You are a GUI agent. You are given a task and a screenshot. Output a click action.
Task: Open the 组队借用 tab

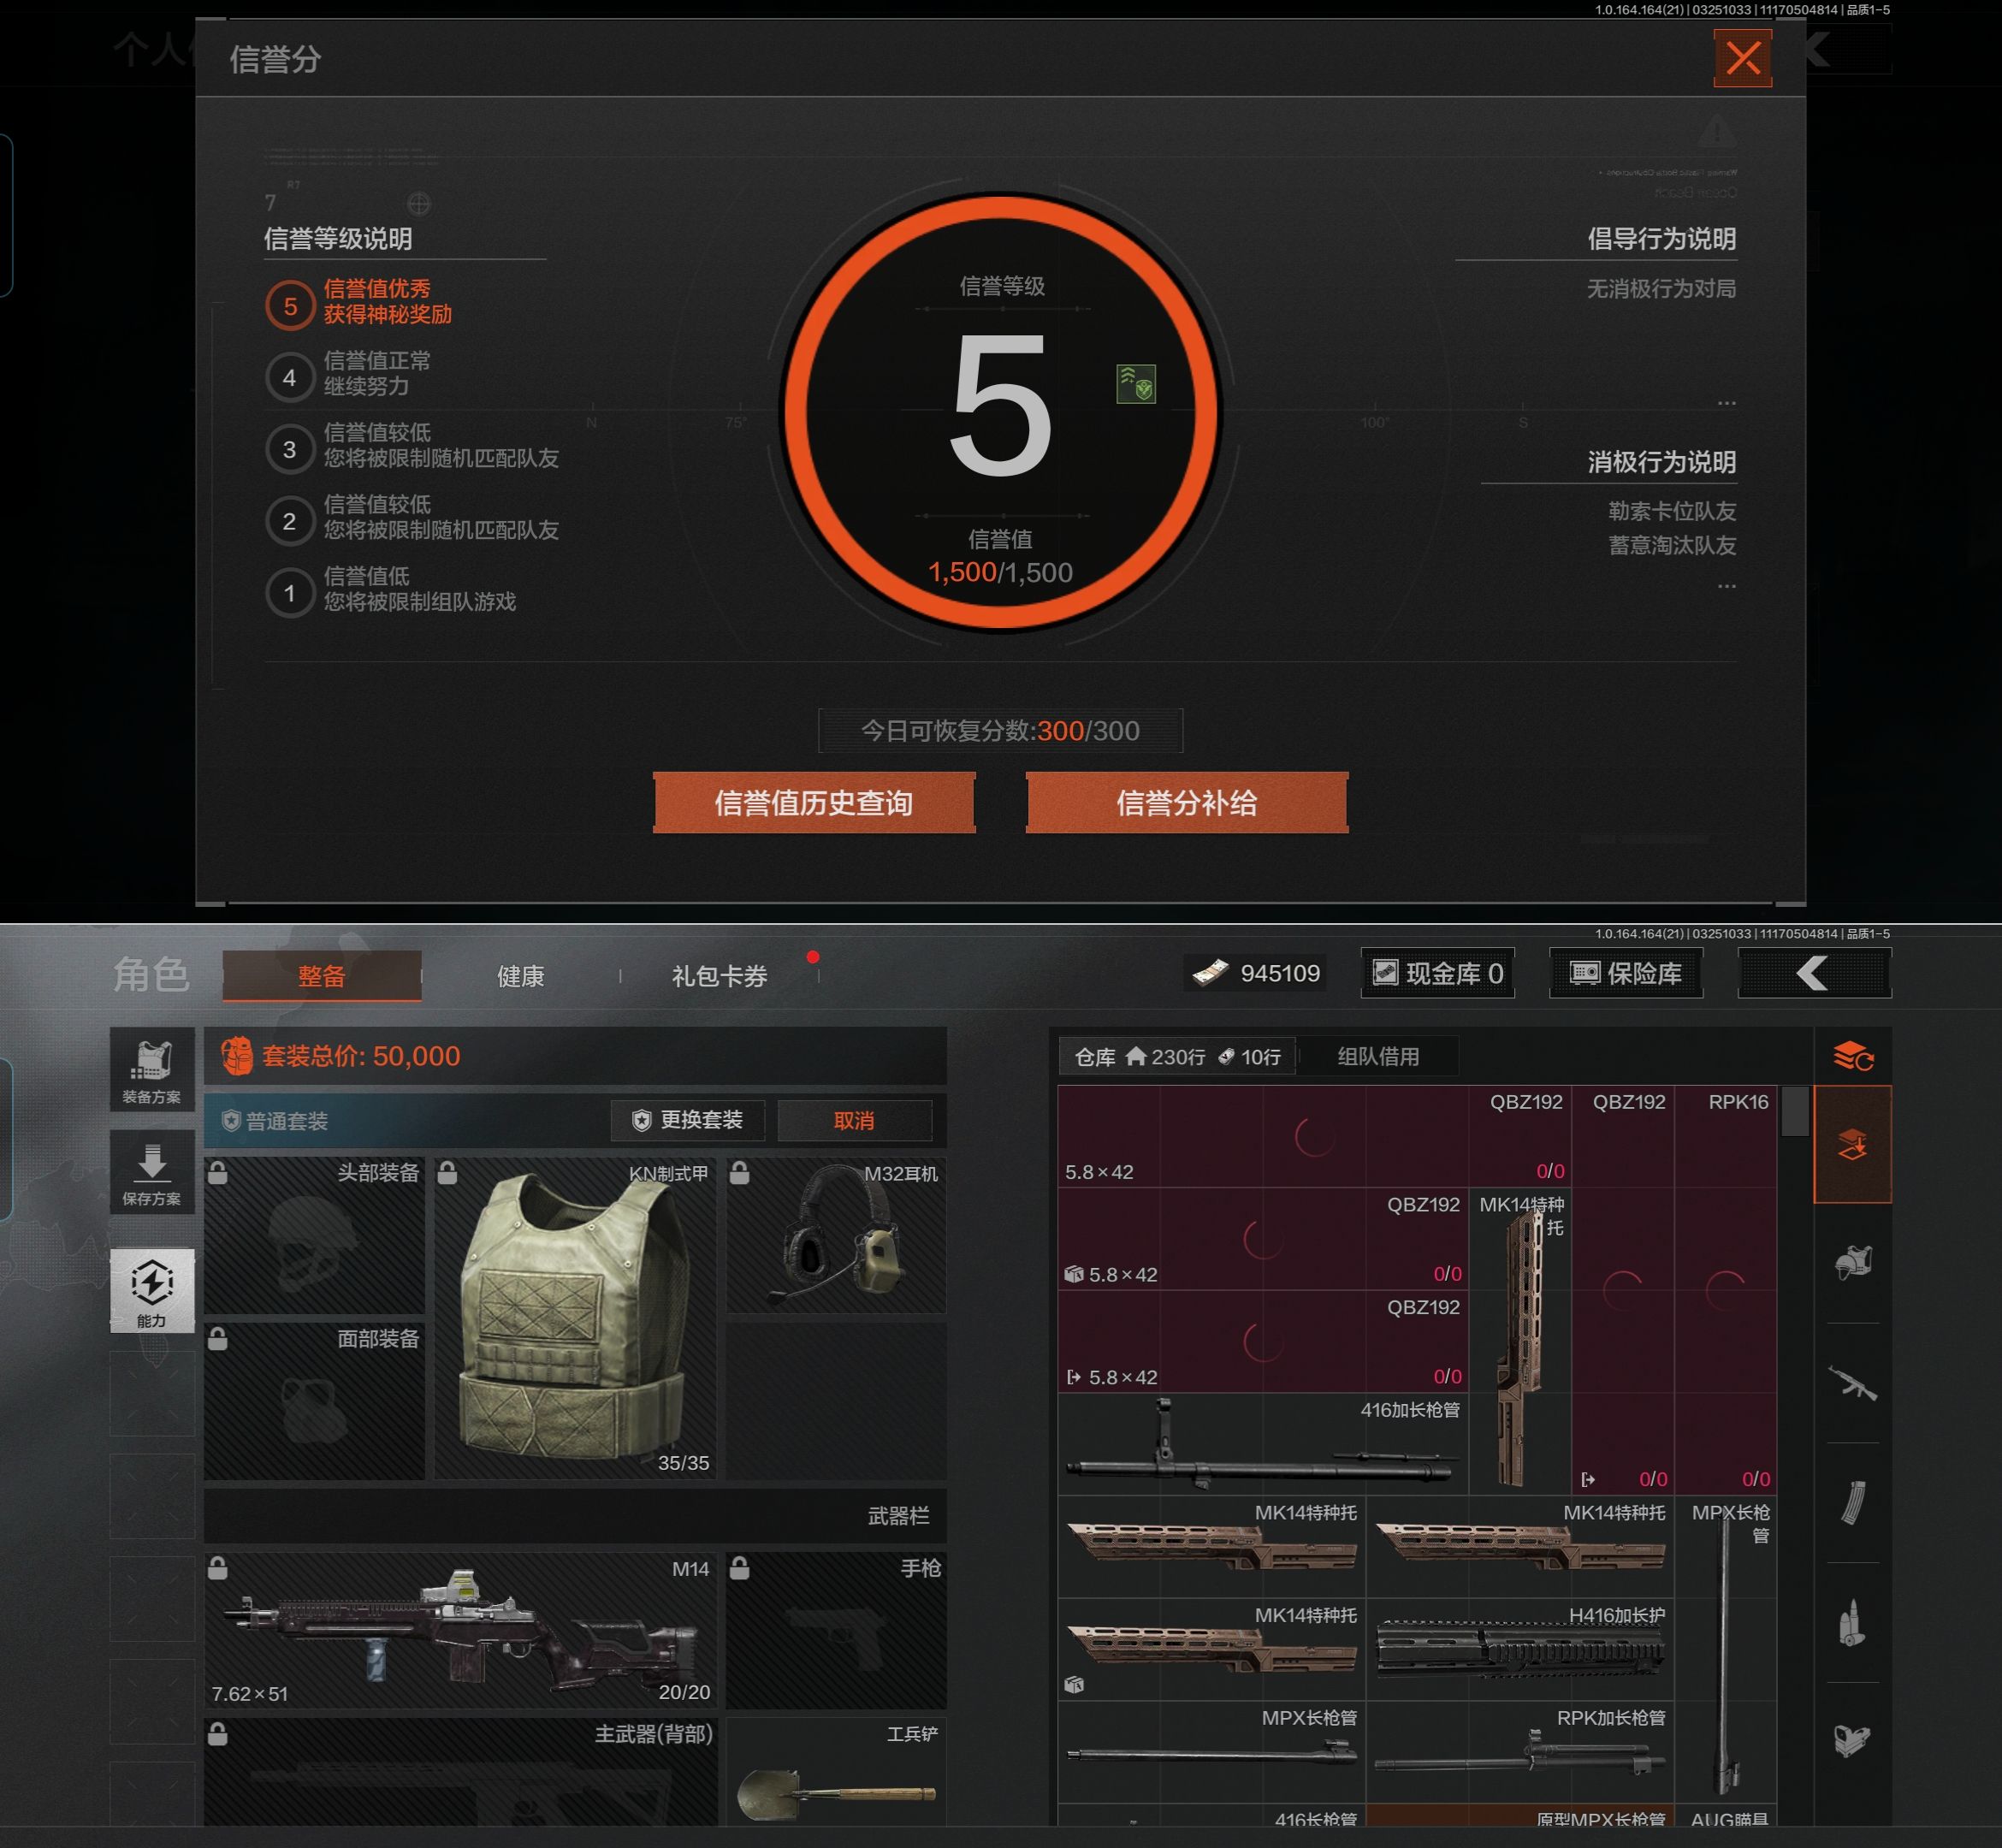tap(1378, 1056)
